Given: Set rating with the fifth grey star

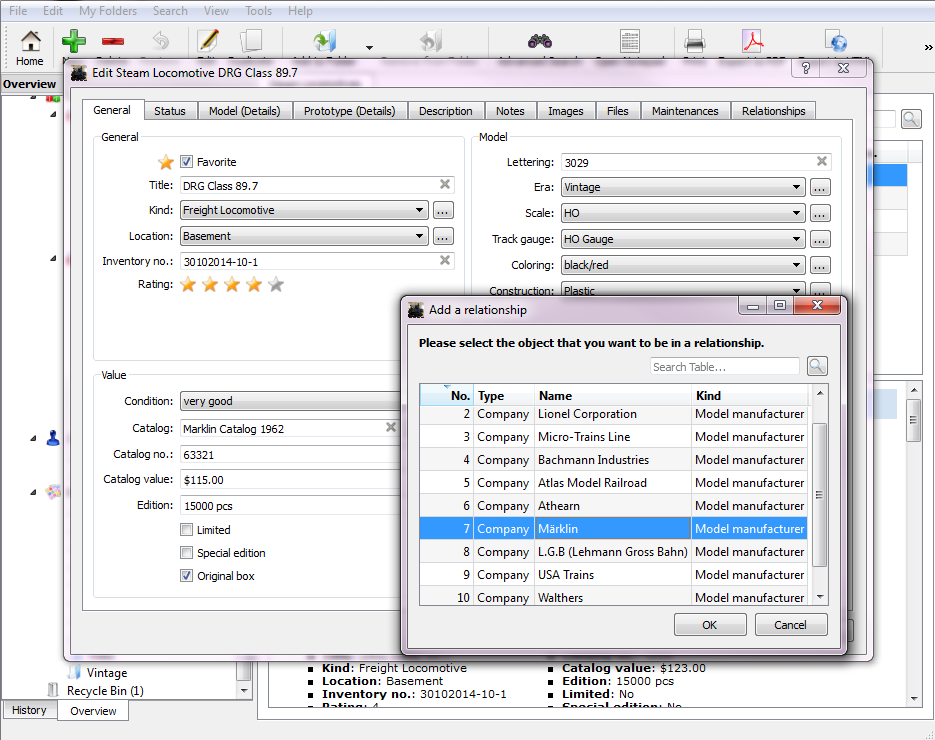Looking at the screenshot, I should (276, 284).
